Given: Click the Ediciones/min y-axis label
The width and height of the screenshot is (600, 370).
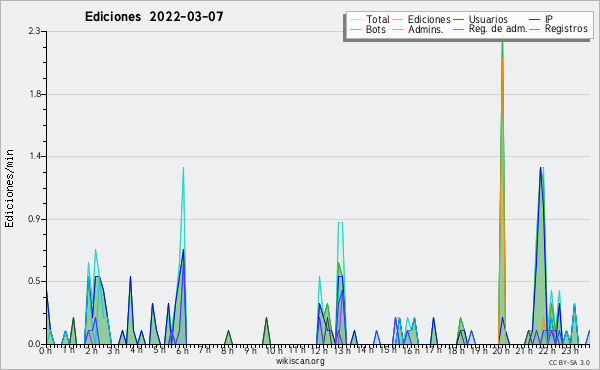Looking at the screenshot, I should (x=9, y=189).
